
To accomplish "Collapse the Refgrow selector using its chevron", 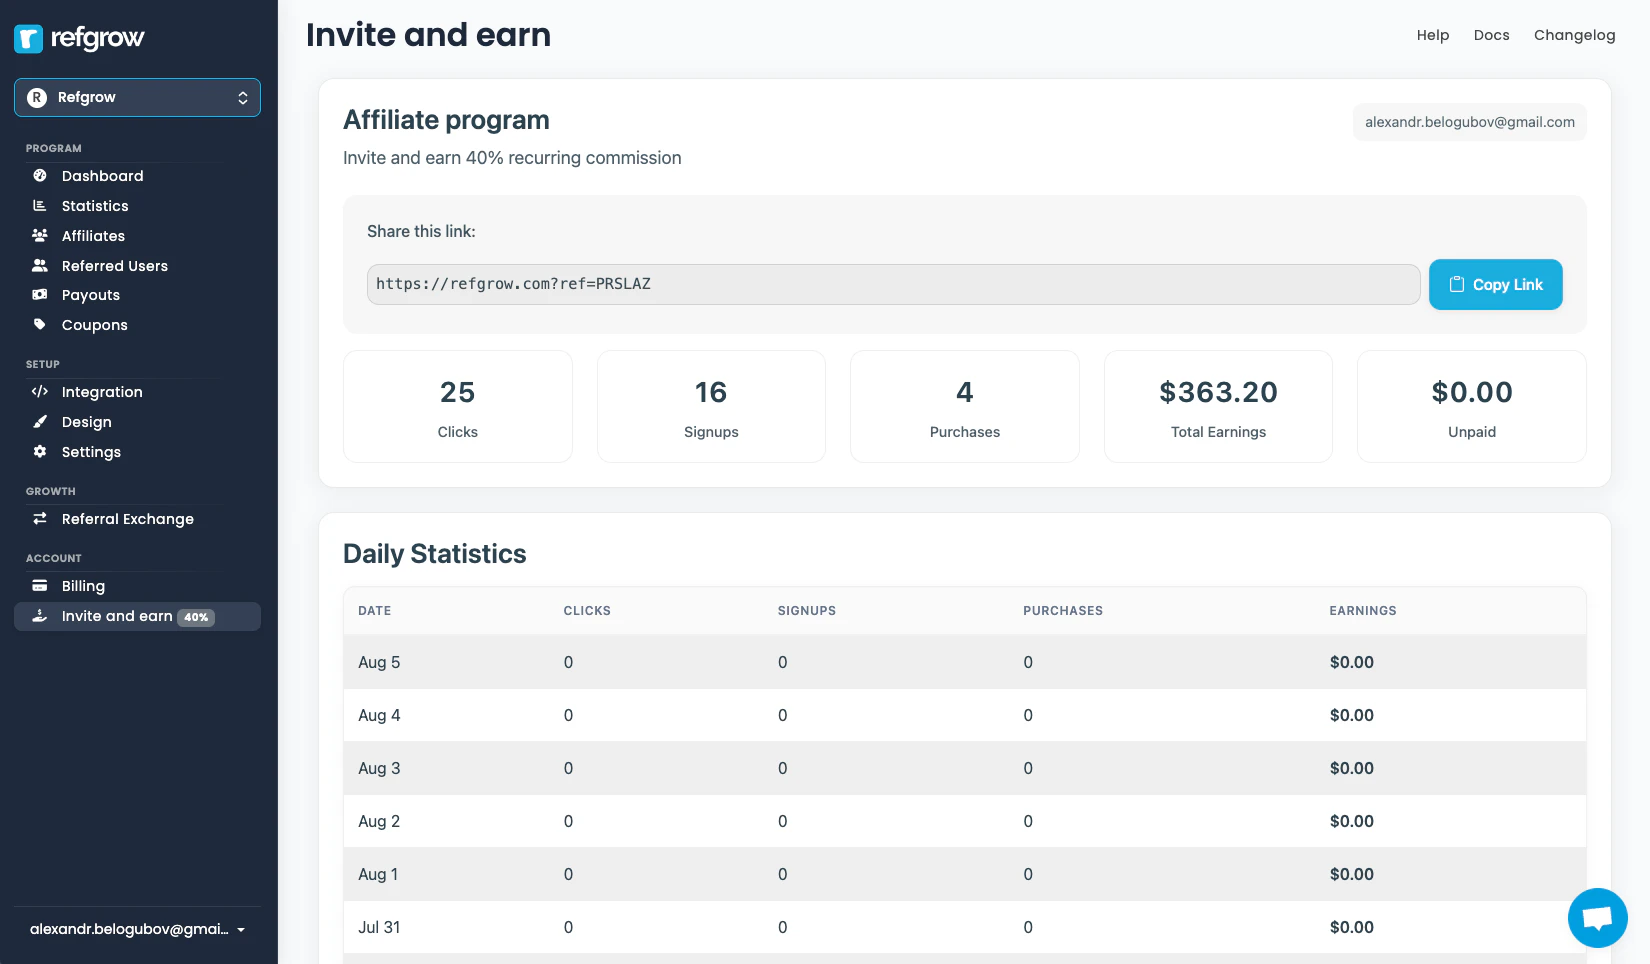I will coord(243,97).
